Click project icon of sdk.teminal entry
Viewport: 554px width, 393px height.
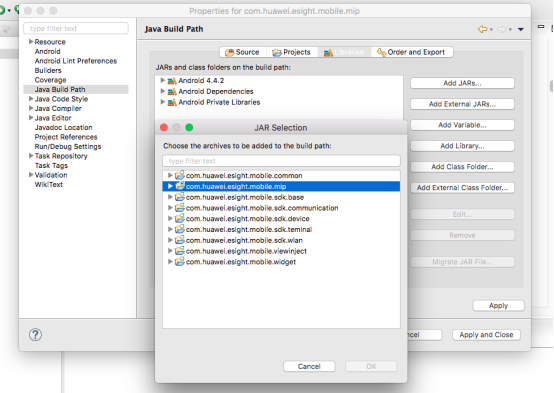[x=180, y=229]
